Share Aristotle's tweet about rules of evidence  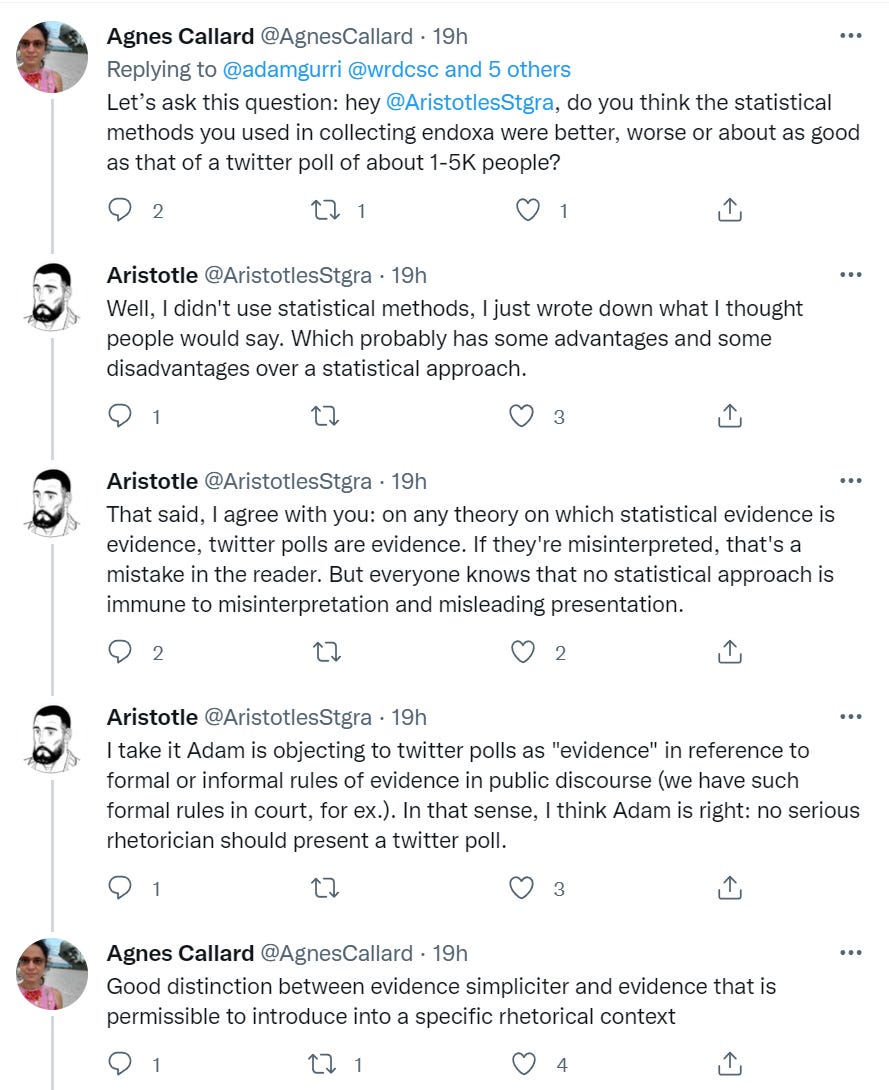(729, 888)
